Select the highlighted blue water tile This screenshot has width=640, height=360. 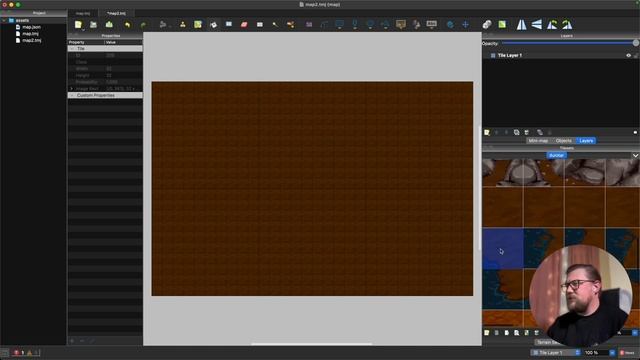point(503,249)
